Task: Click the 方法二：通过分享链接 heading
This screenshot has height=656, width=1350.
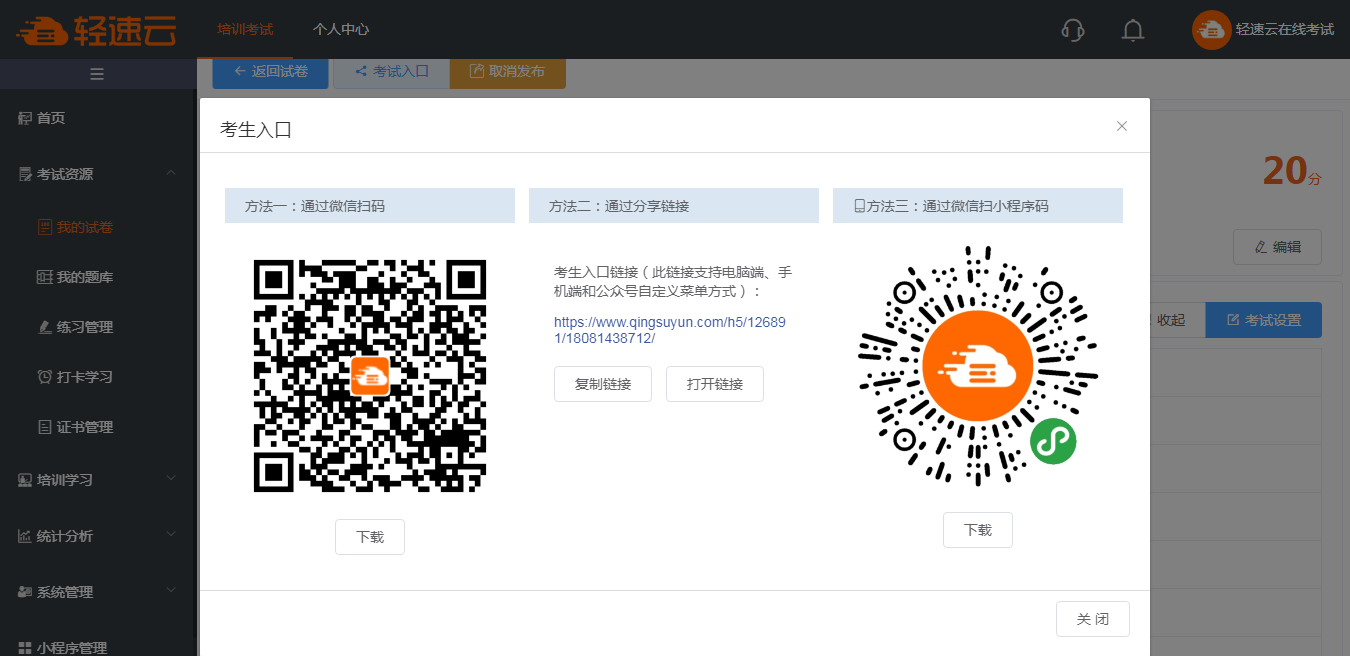Action: (x=619, y=206)
